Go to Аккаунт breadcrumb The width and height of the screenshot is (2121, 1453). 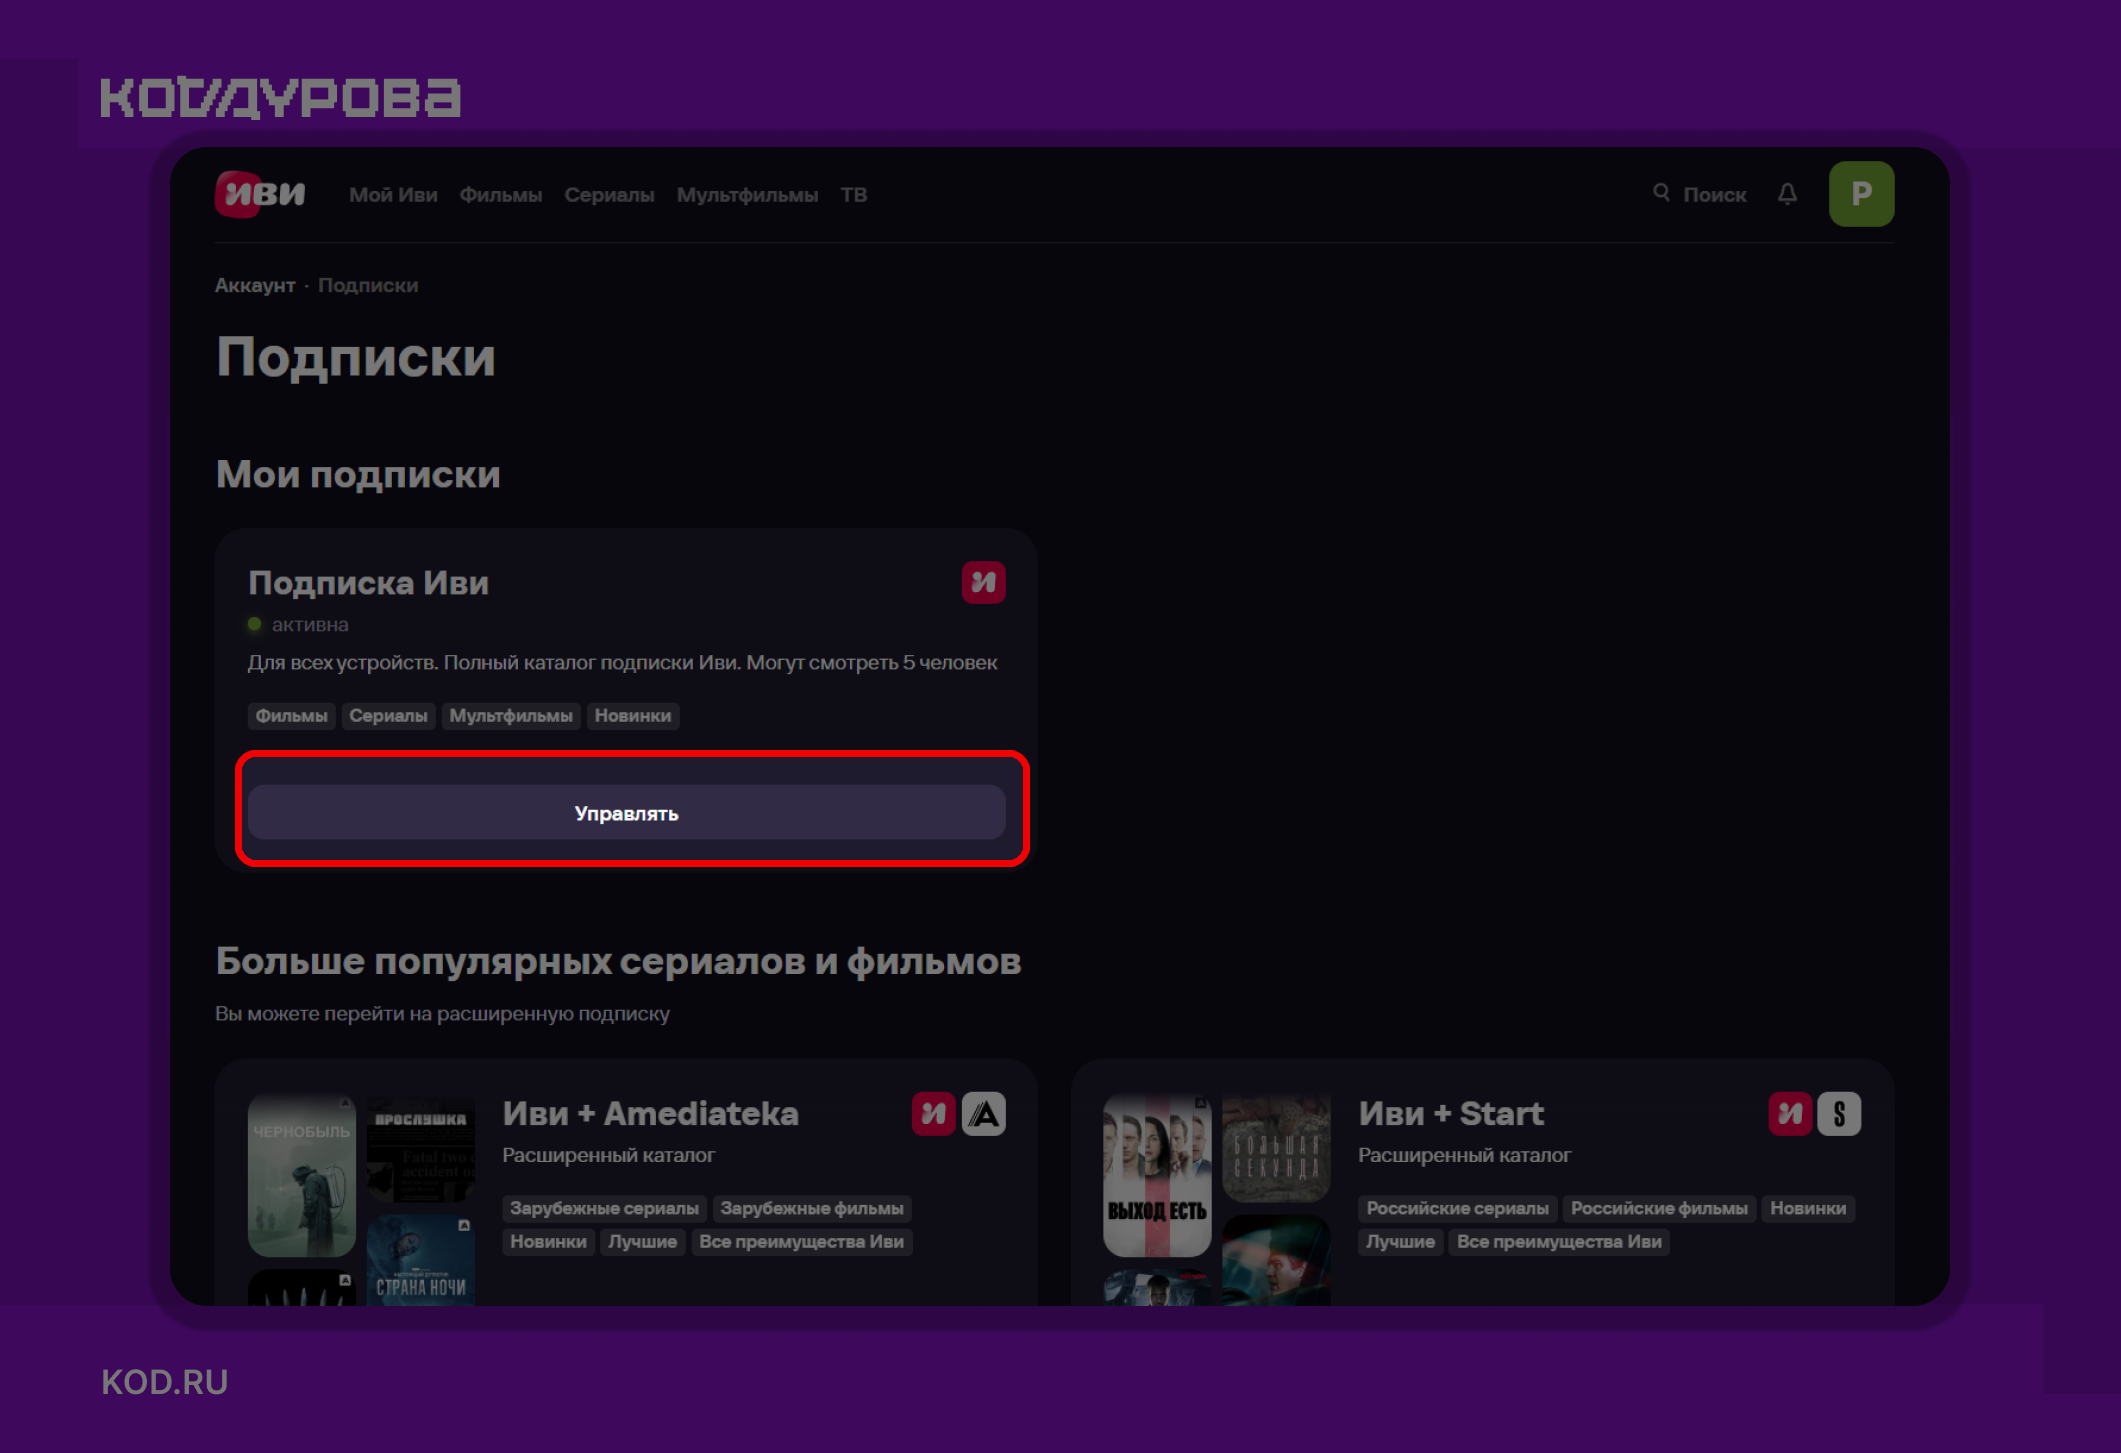pos(255,285)
